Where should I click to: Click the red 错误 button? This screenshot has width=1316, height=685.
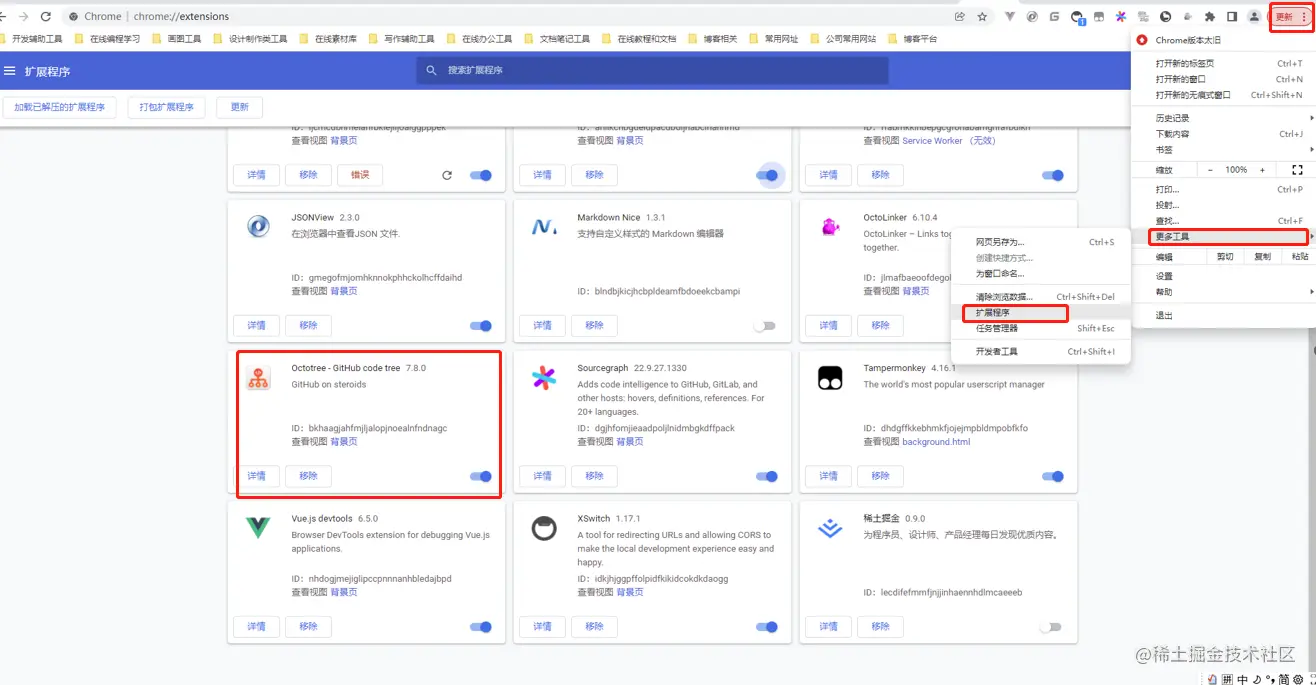(x=360, y=175)
